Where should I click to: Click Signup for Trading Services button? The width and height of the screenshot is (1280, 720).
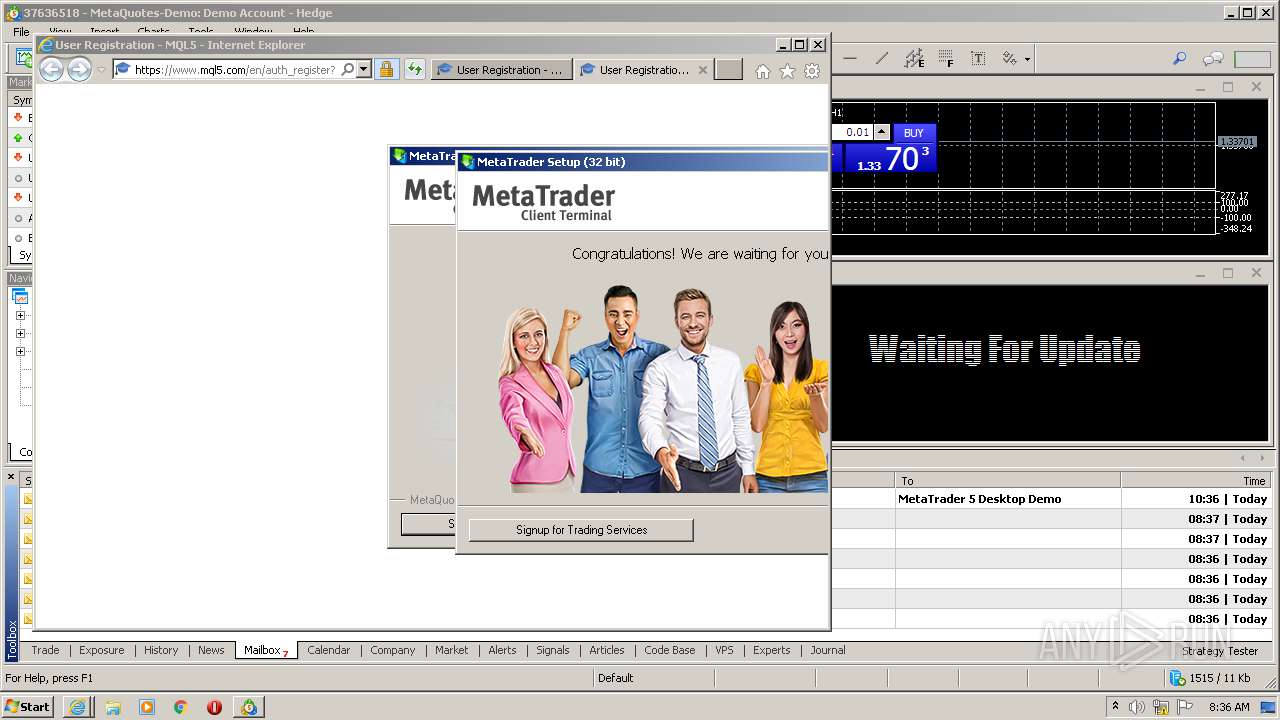pyautogui.click(x=581, y=530)
